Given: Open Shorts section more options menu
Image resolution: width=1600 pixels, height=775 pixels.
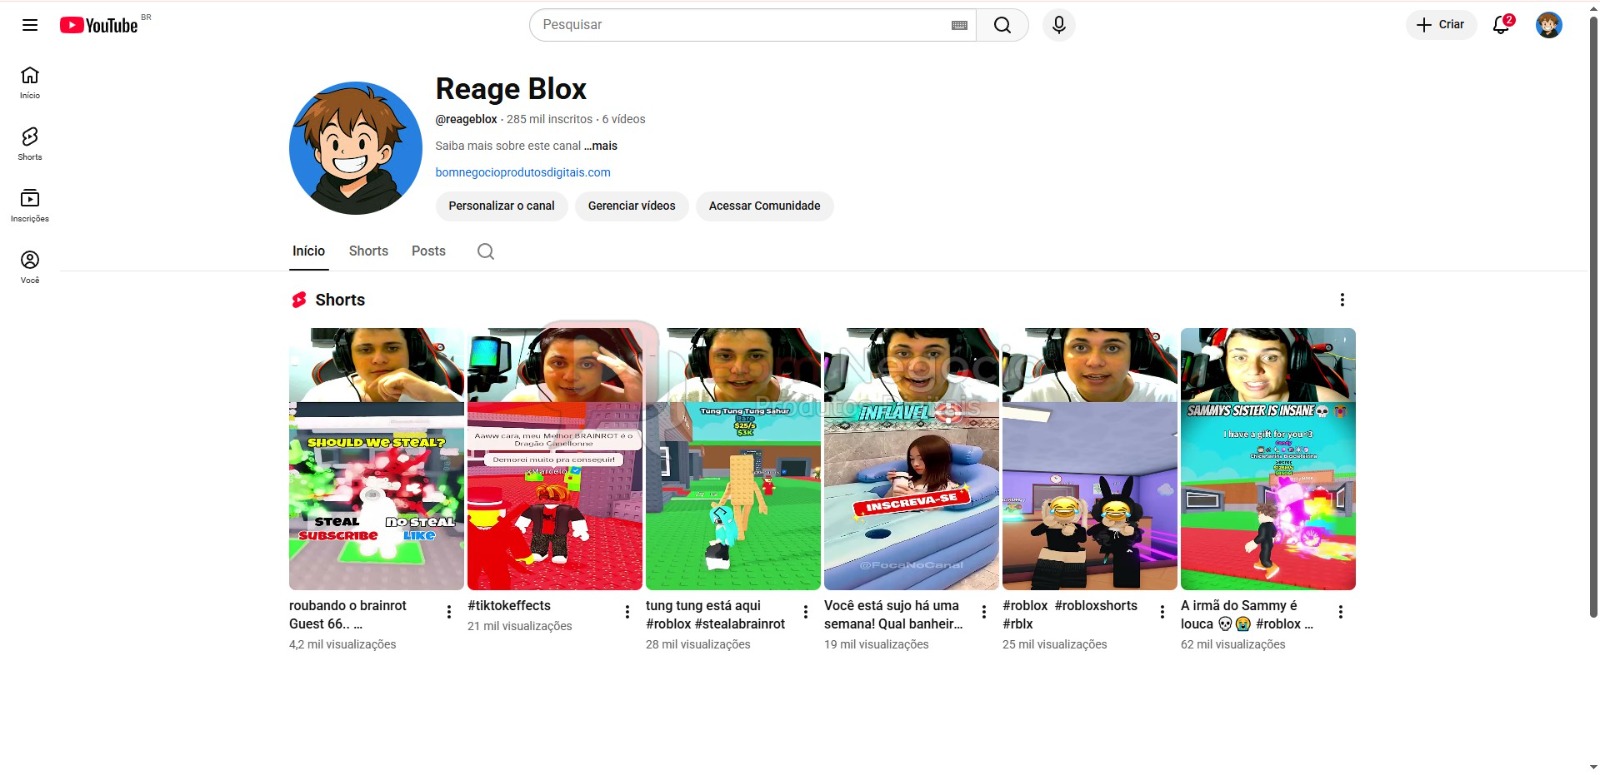Looking at the screenshot, I should [x=1342, y=300].
